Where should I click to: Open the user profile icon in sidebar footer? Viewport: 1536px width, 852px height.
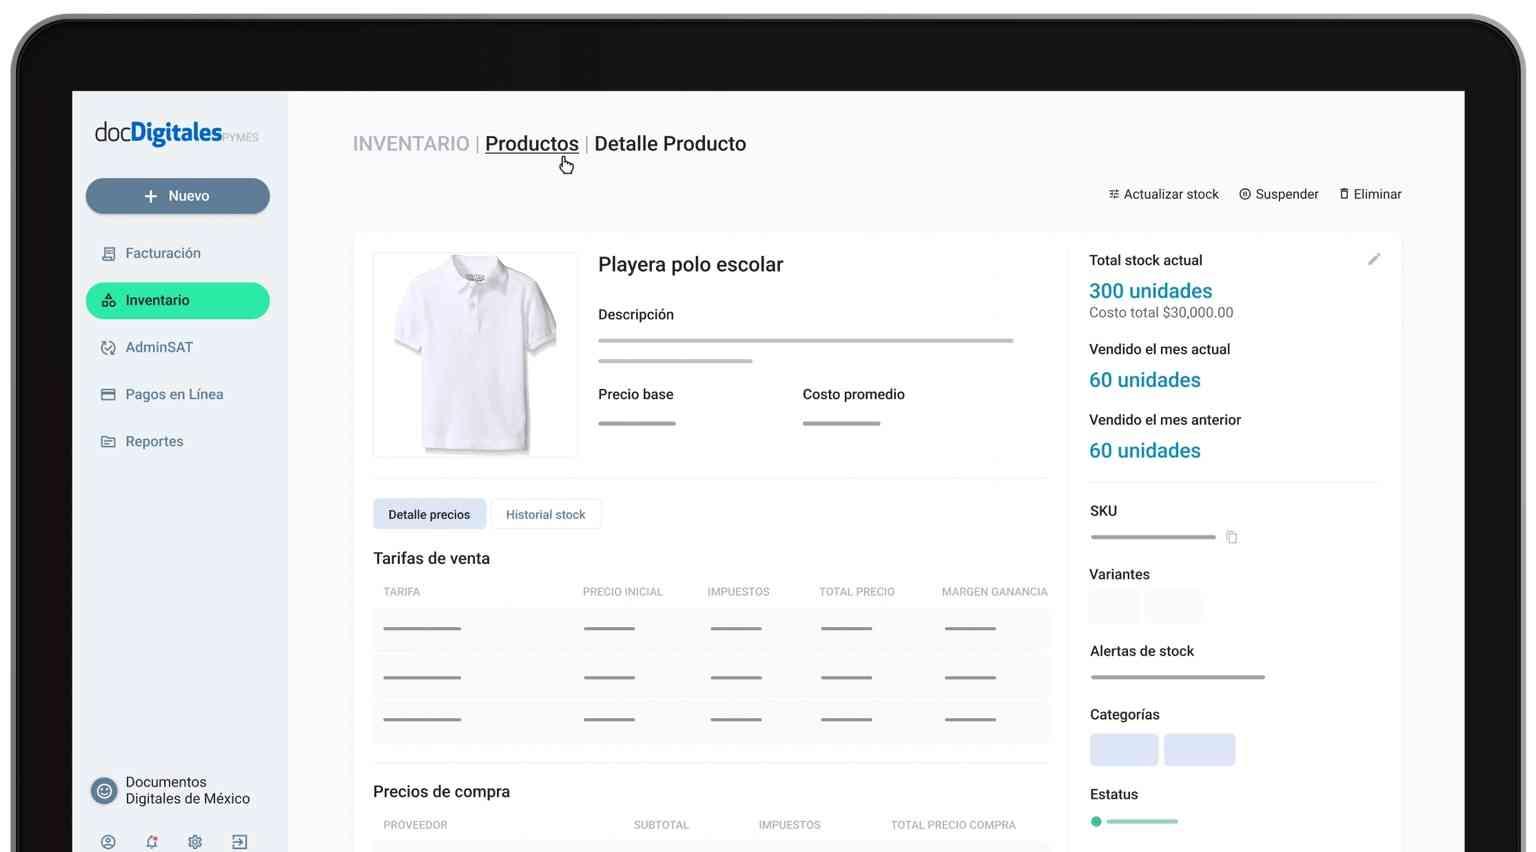tap(108, 842)
